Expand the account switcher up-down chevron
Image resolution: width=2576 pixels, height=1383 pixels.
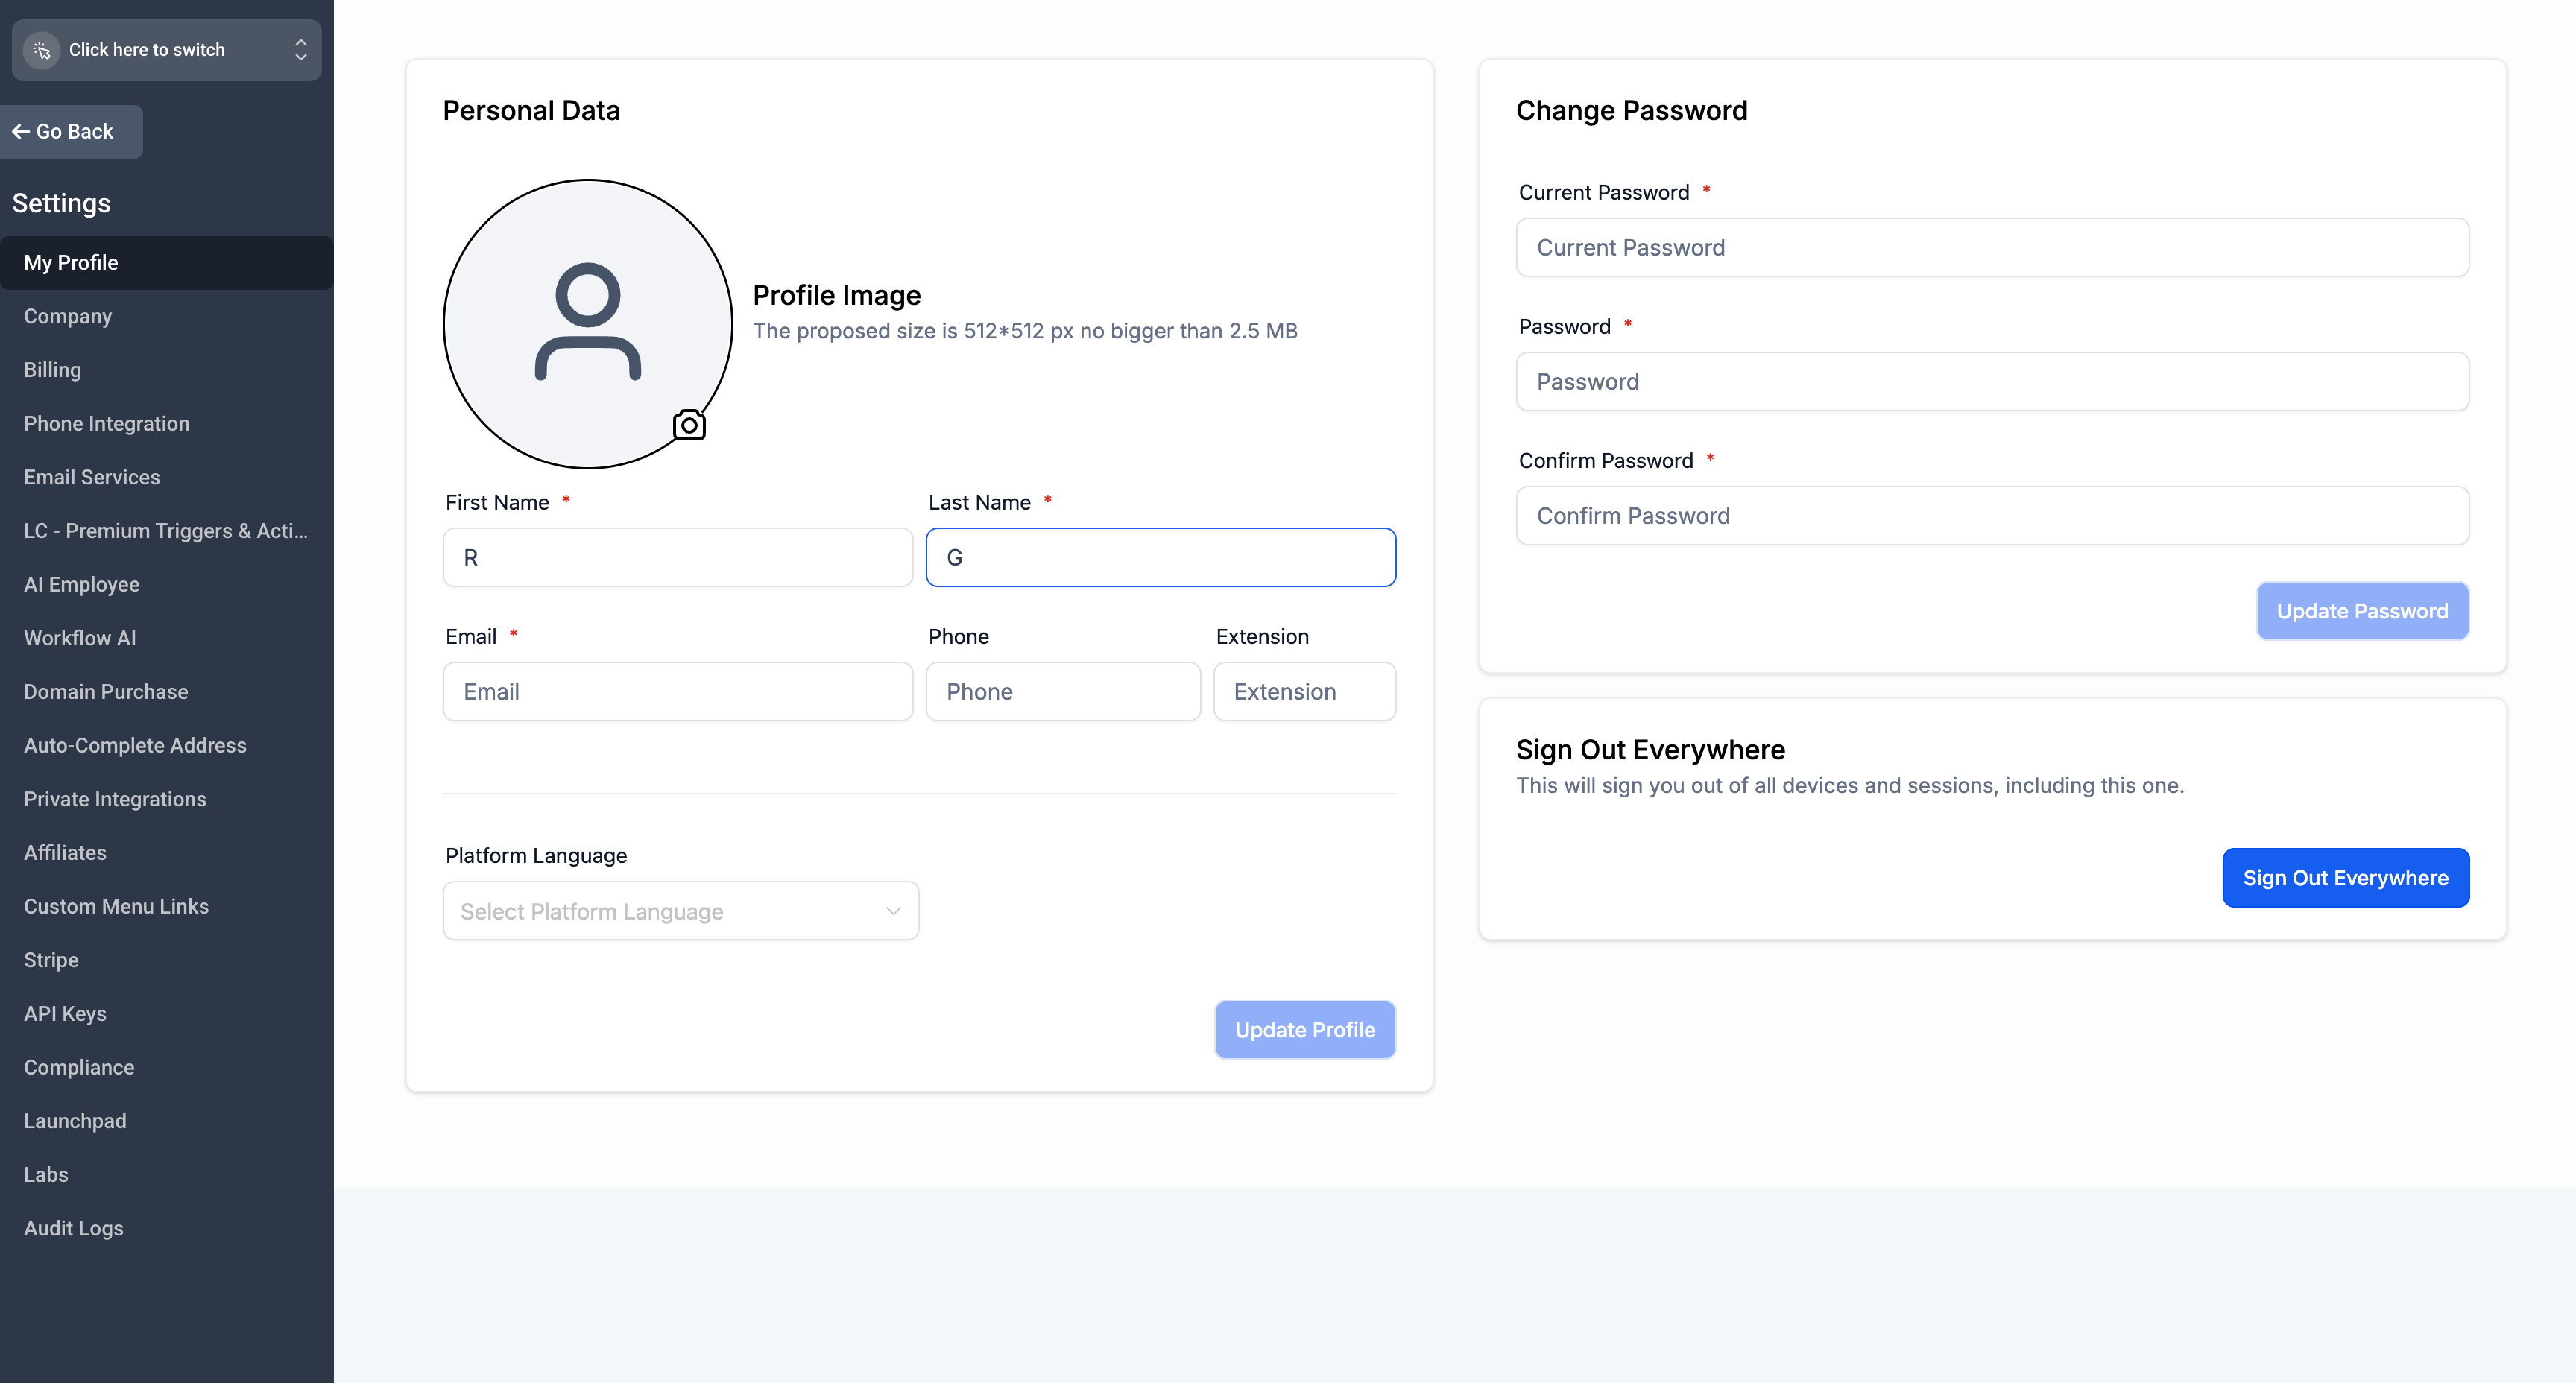(x=300, y=50)
